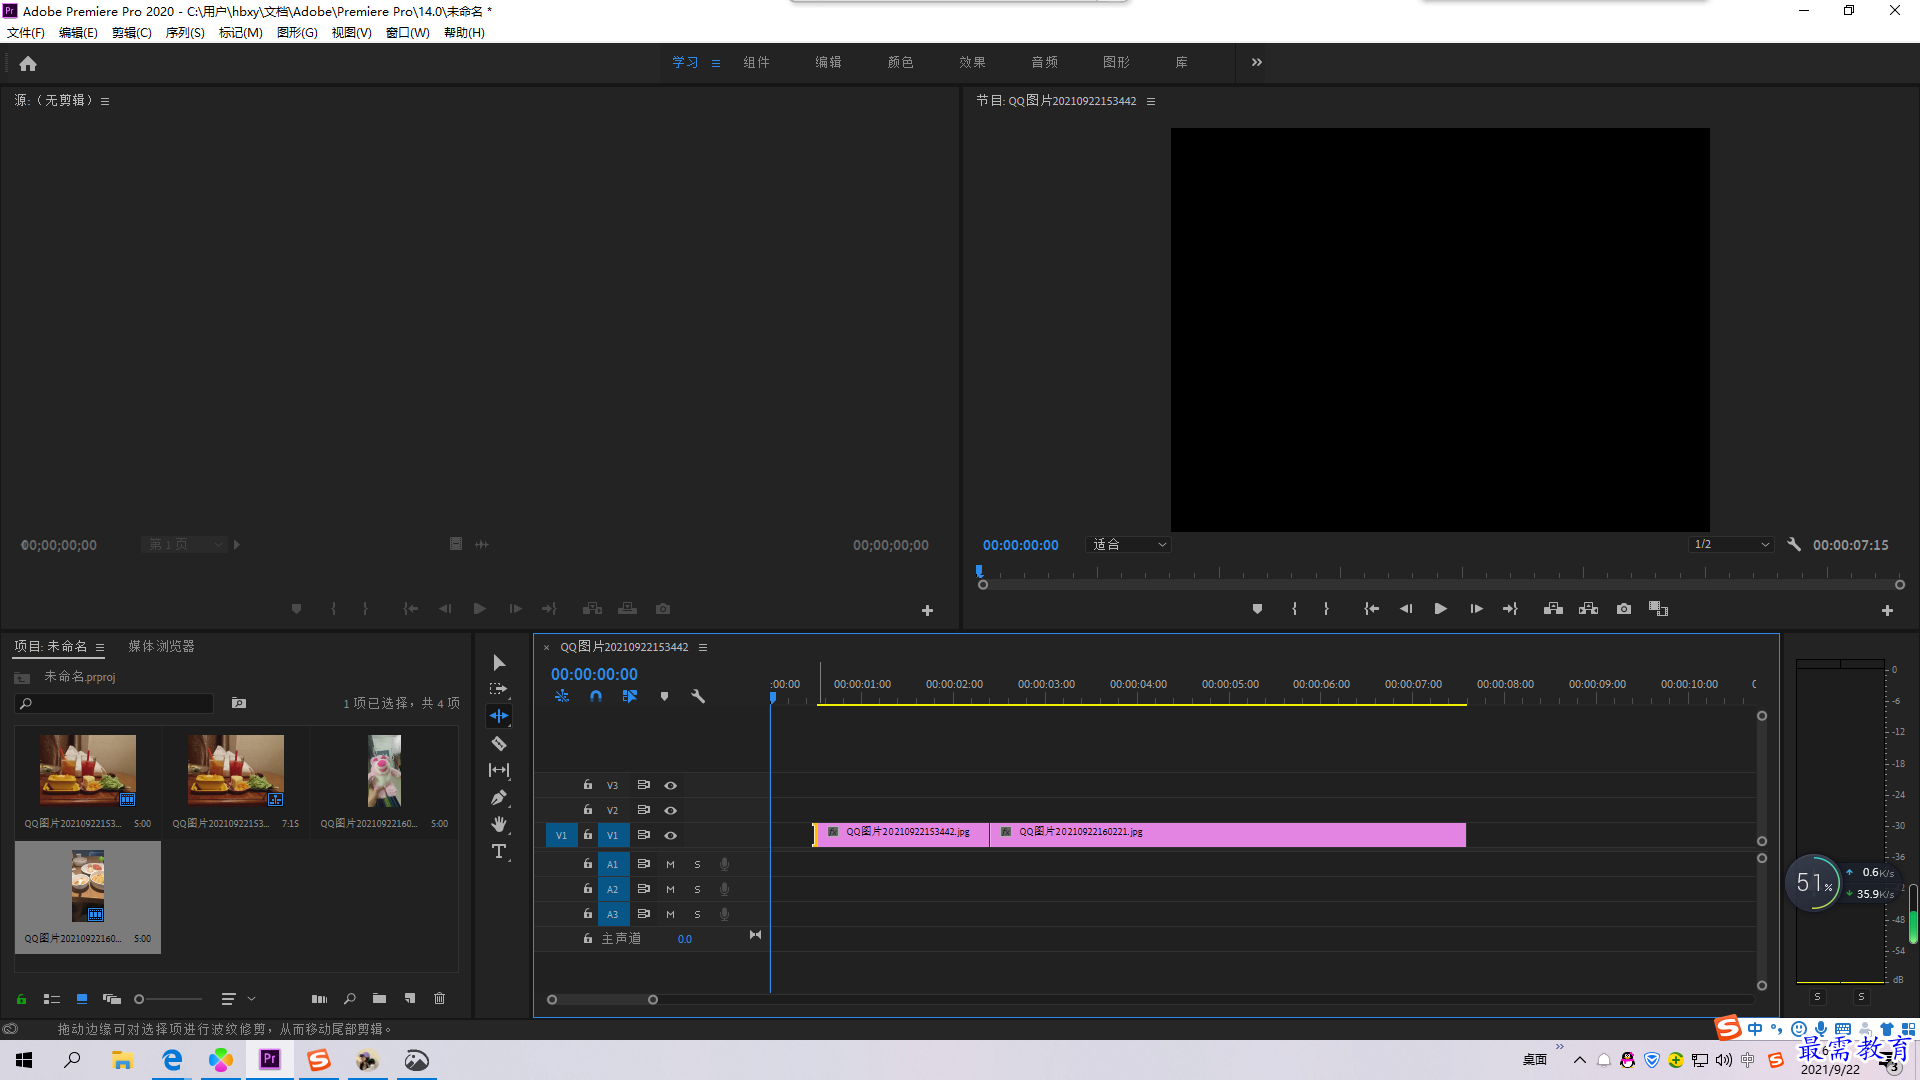Toggle Snap magnet in timeline
1920x1080 pixels.
[x=596, y=696]
